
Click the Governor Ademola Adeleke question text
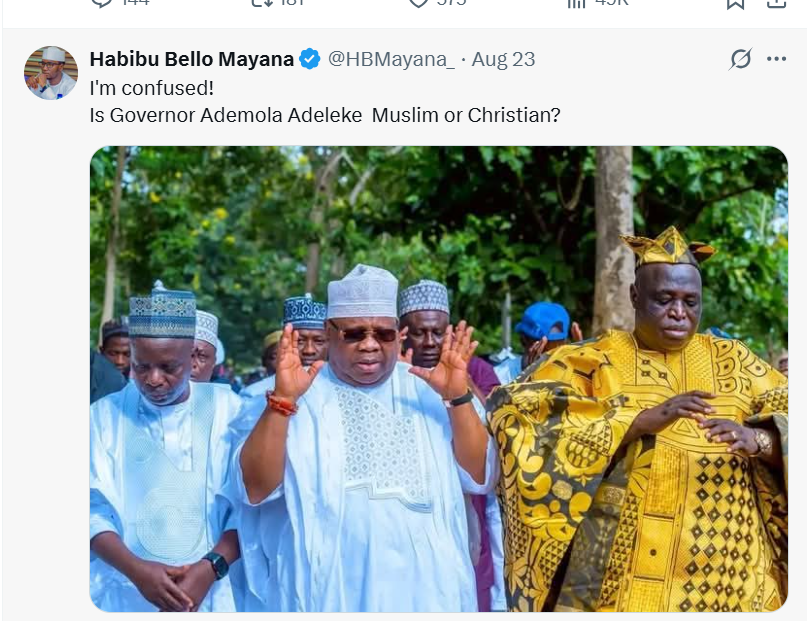pos(325,115)
